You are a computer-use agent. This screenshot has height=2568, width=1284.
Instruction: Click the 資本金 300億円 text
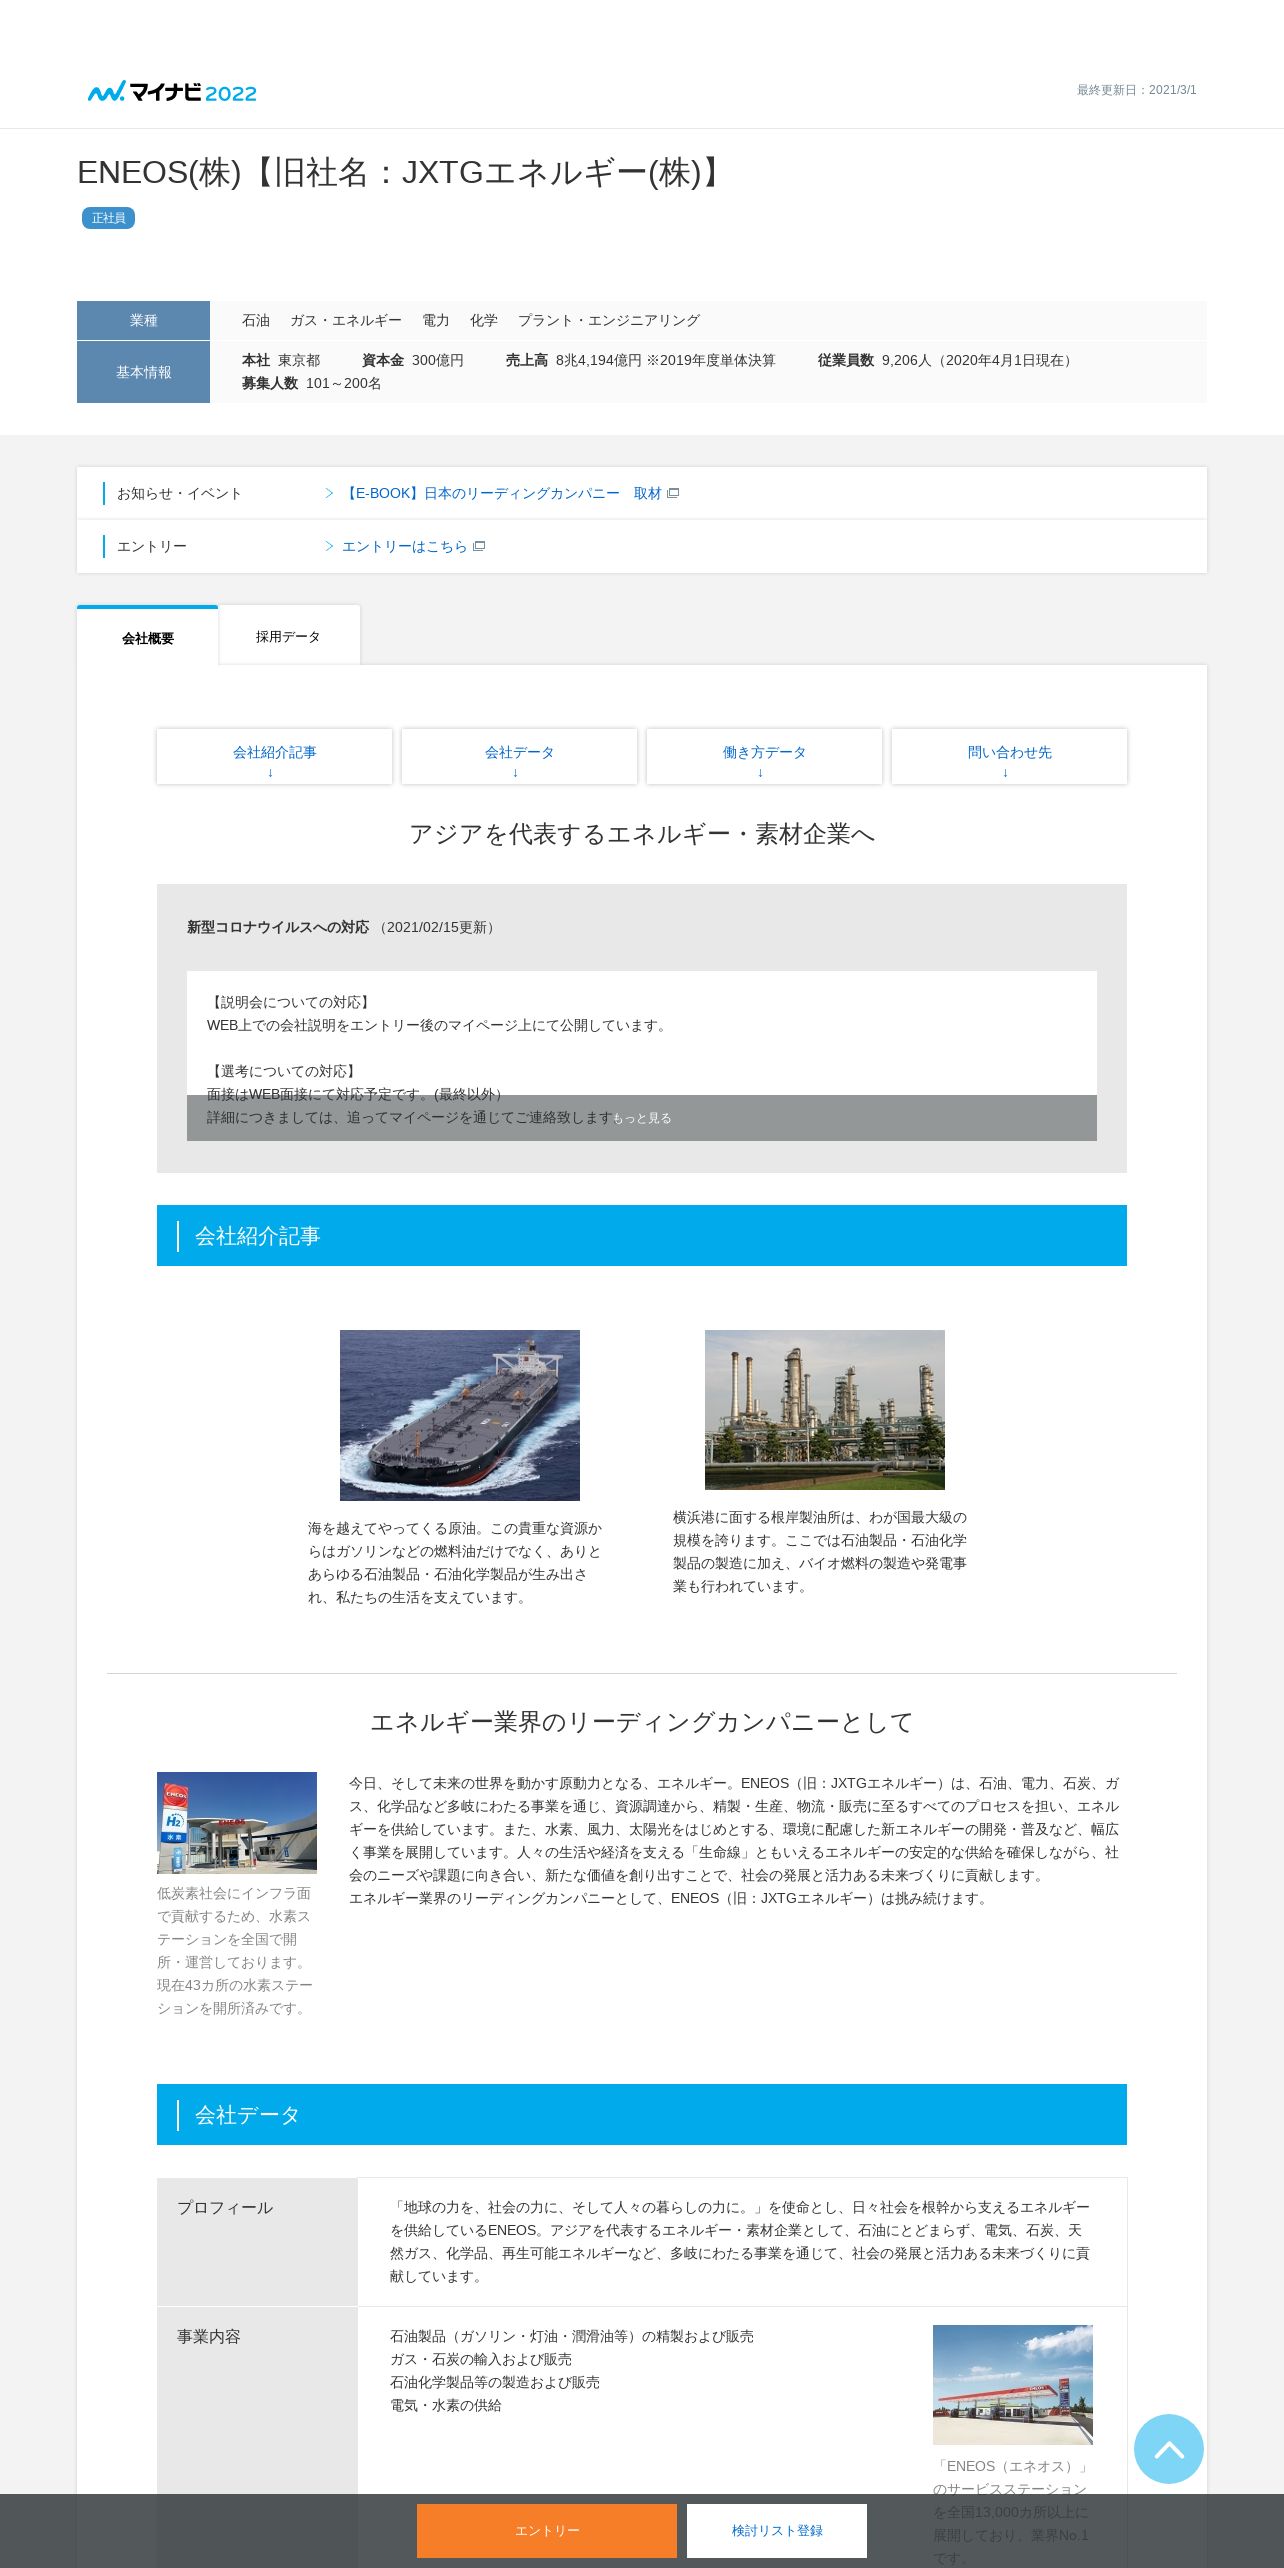[412, 360]
